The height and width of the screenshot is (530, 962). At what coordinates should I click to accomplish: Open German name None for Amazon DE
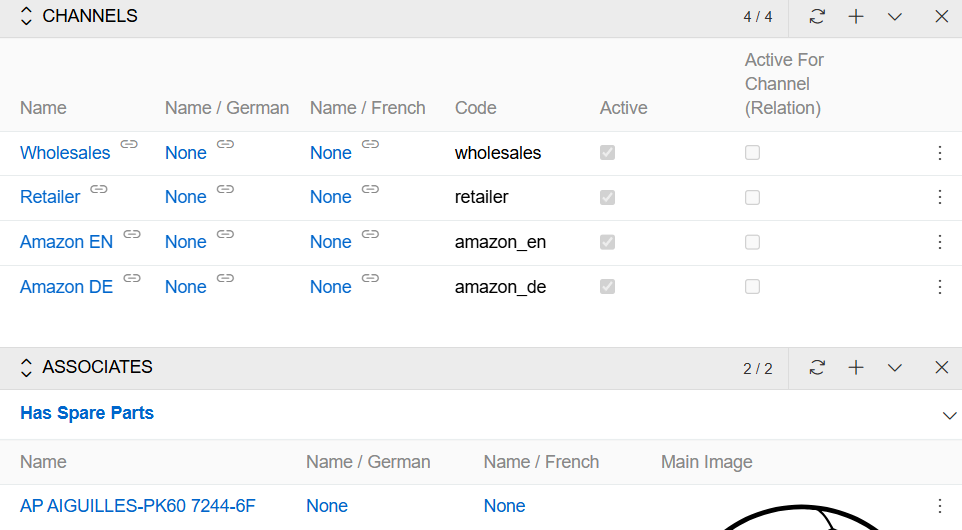point(185,286)
